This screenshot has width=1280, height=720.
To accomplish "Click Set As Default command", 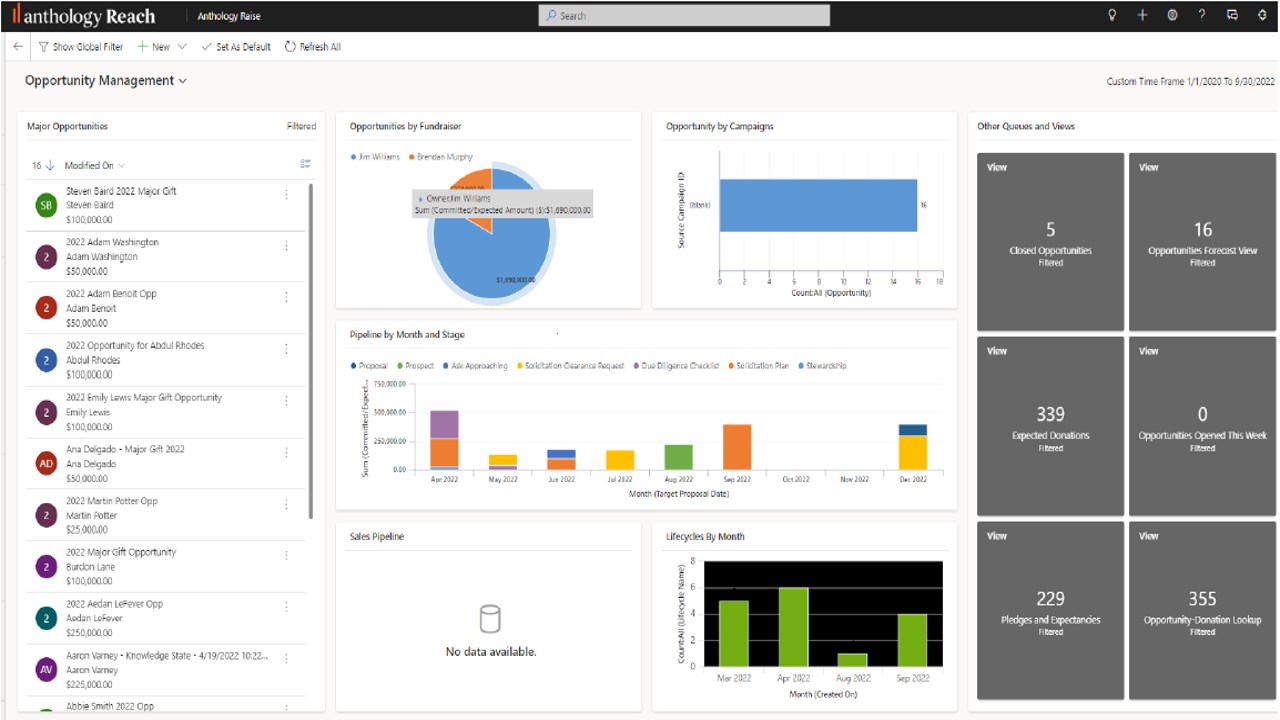I will point(236,47).
